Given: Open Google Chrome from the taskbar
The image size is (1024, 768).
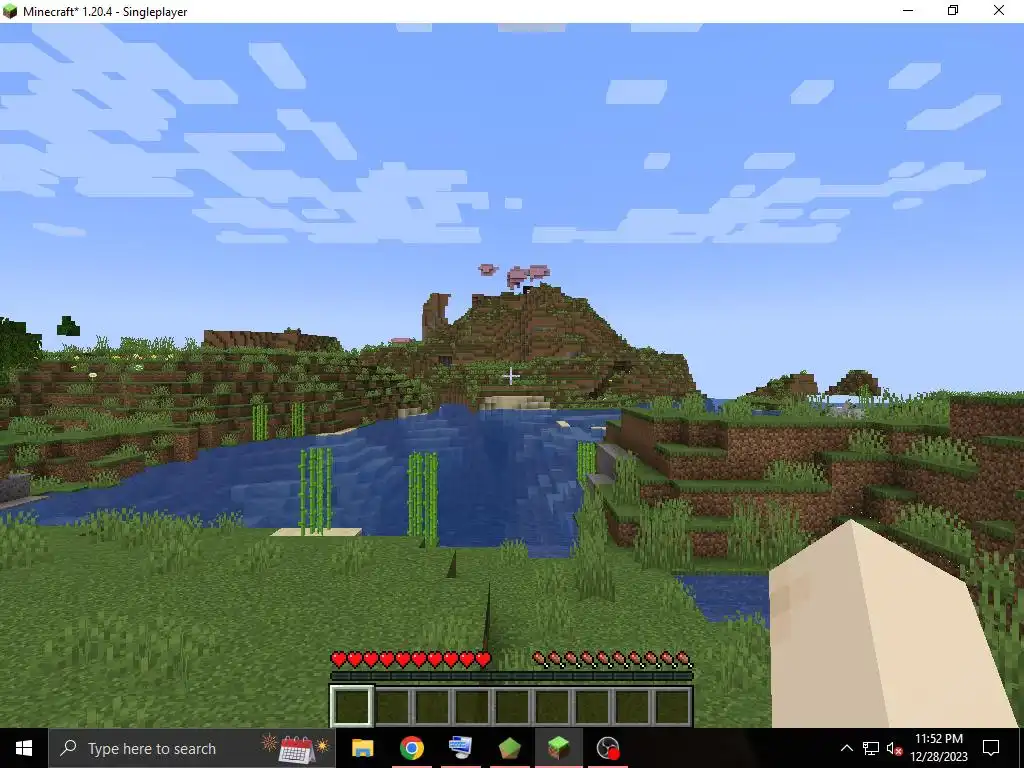Looking at the screenshot, I should point(411,748).
